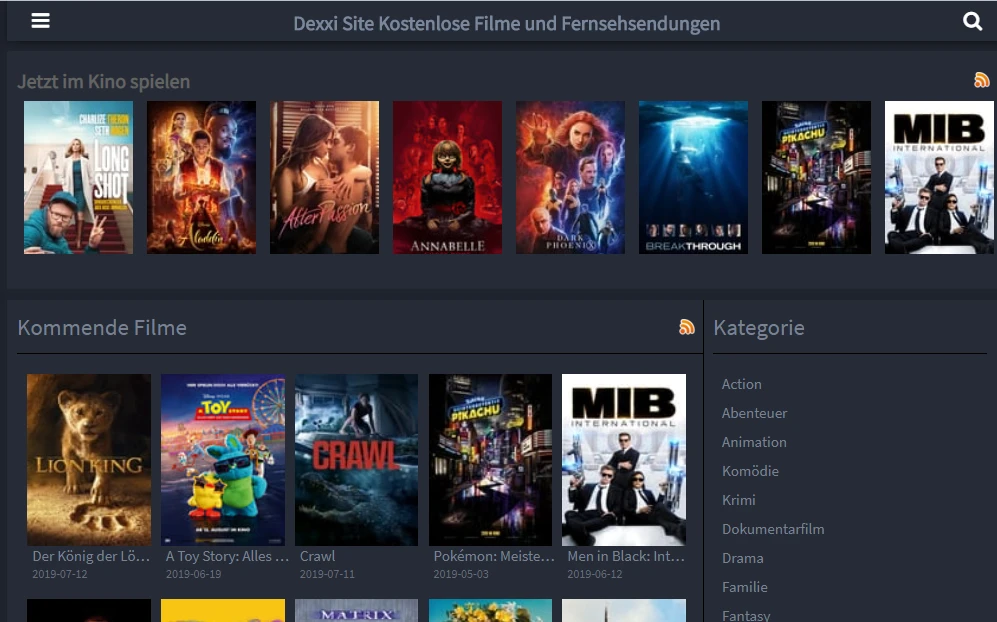
Task: Click the Dark Phoenix poster
Action: (570, 177)
